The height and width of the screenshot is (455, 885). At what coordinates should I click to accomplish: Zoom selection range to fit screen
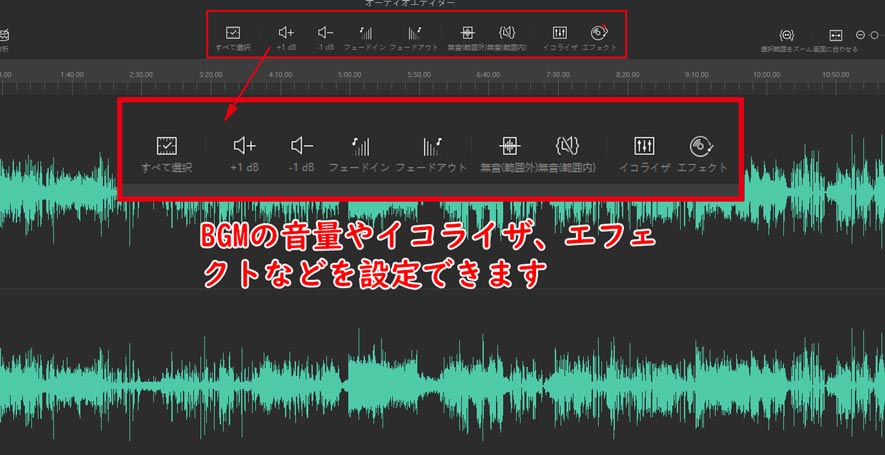[x=787, y=36]
